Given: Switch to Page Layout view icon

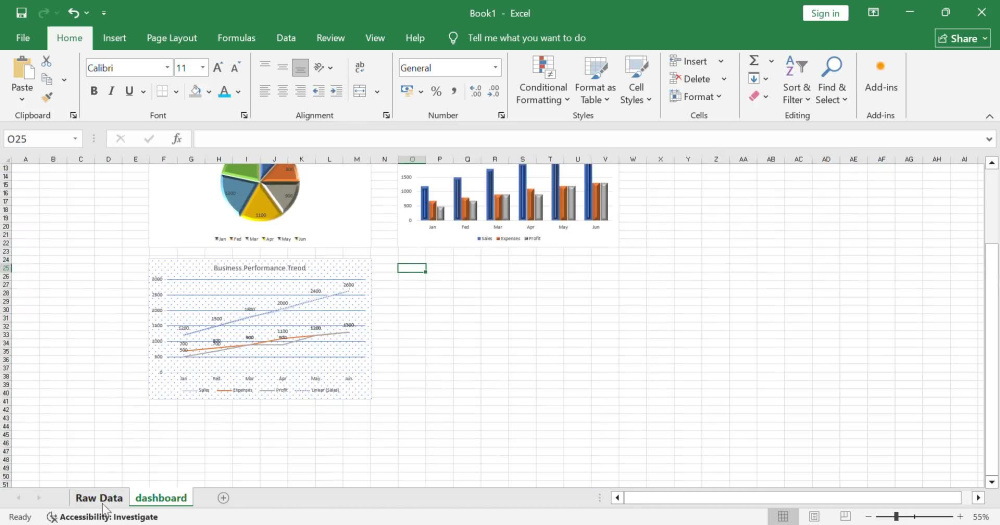Looking at the screenshot, I should [x=814, y=516].
